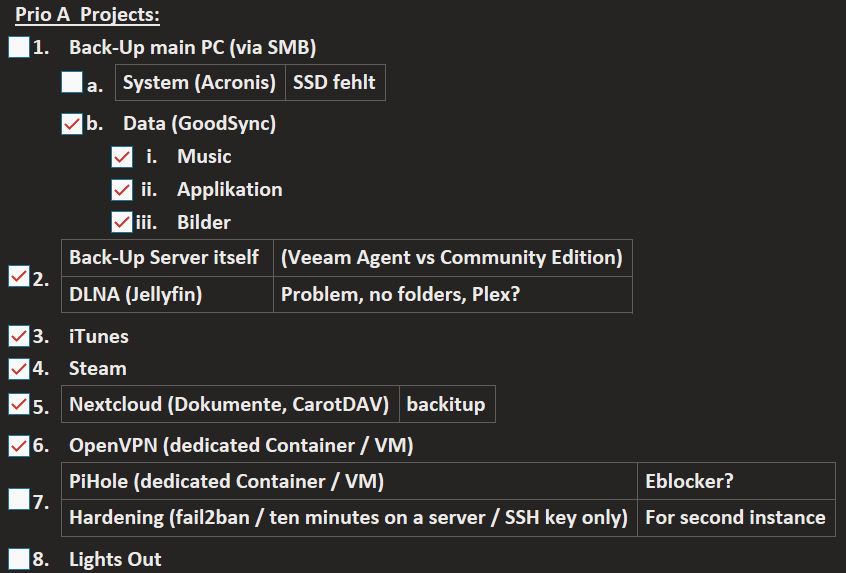Click the Prio A Projects heading
The width and height of the screenshot is (846, 573).
87,15
